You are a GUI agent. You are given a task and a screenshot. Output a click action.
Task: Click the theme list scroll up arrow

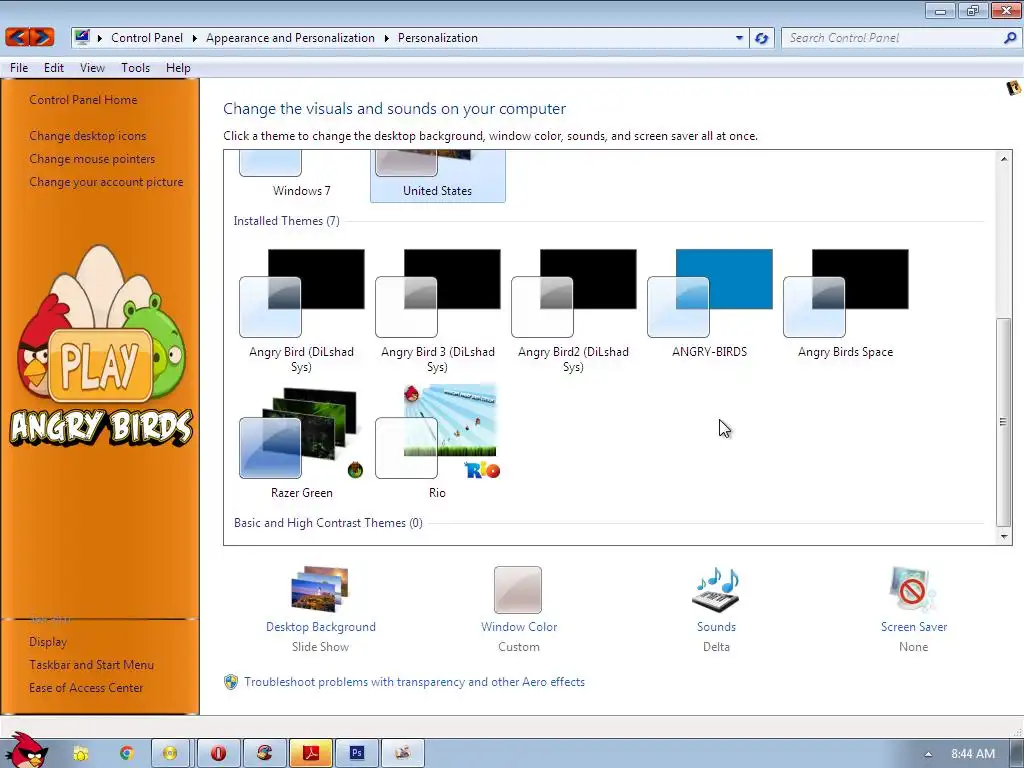[1004, 159]
